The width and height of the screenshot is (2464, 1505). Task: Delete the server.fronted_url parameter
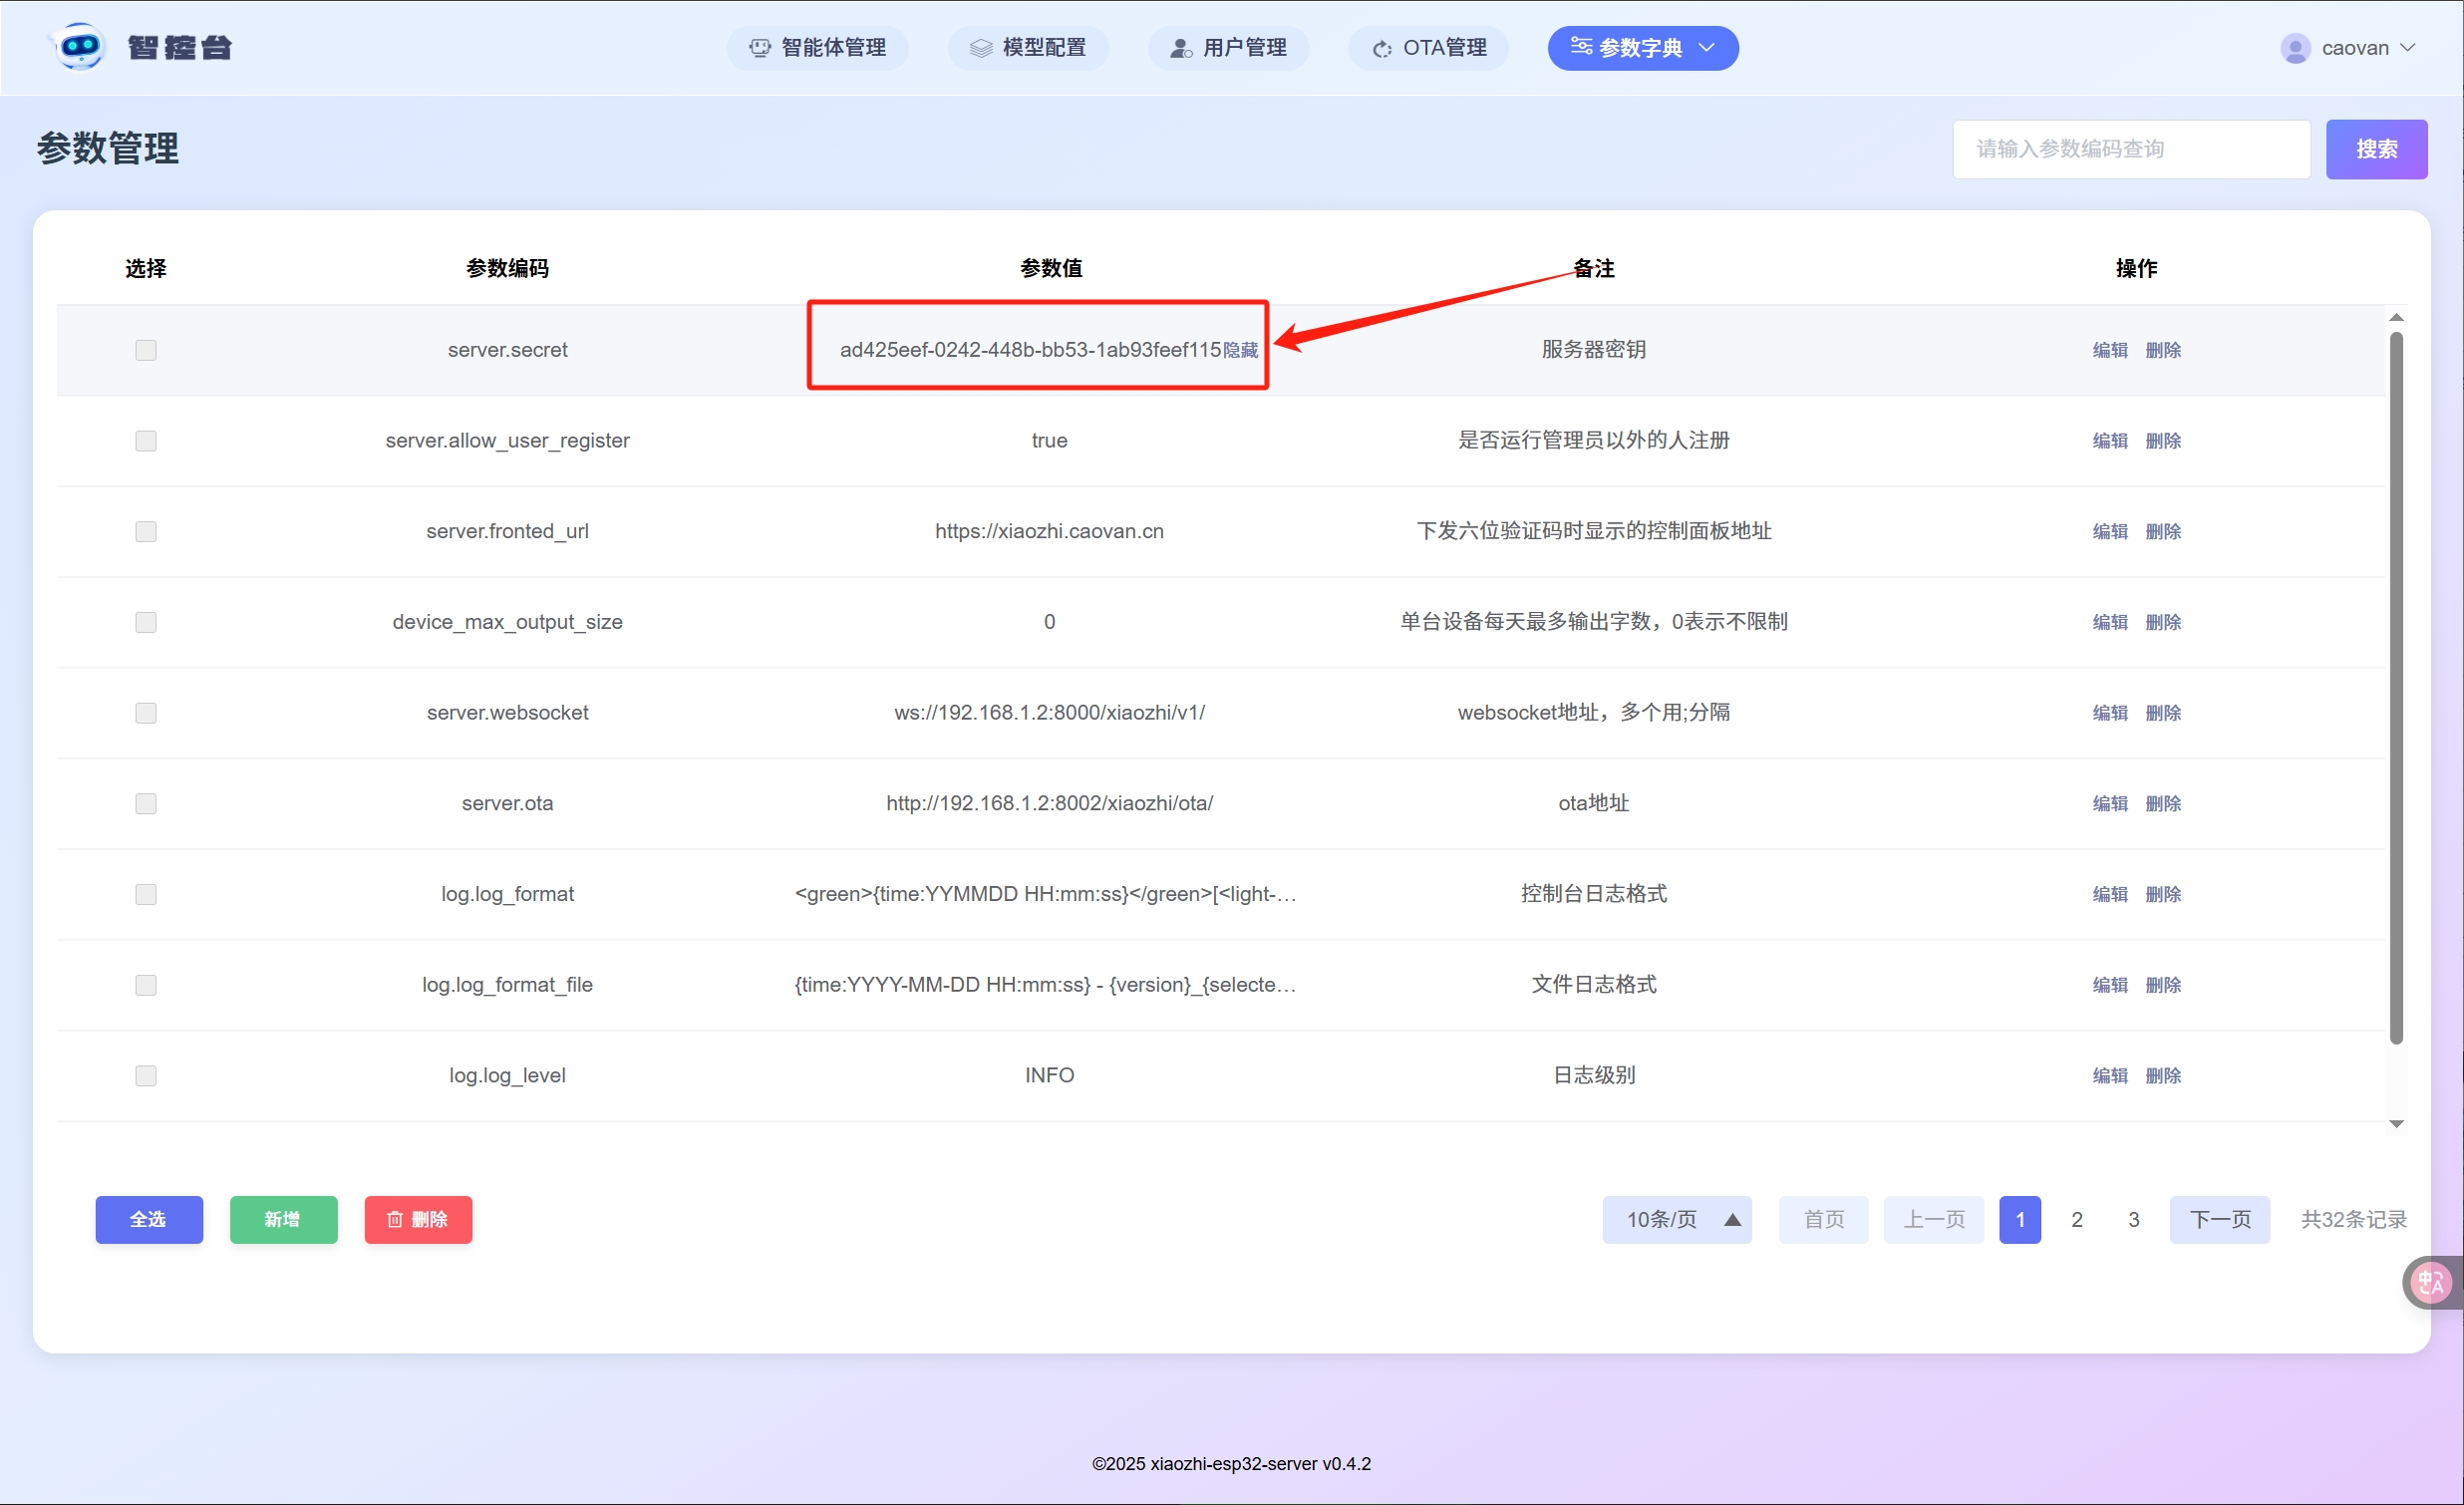pyautogui.click(x=2163, y=531)
